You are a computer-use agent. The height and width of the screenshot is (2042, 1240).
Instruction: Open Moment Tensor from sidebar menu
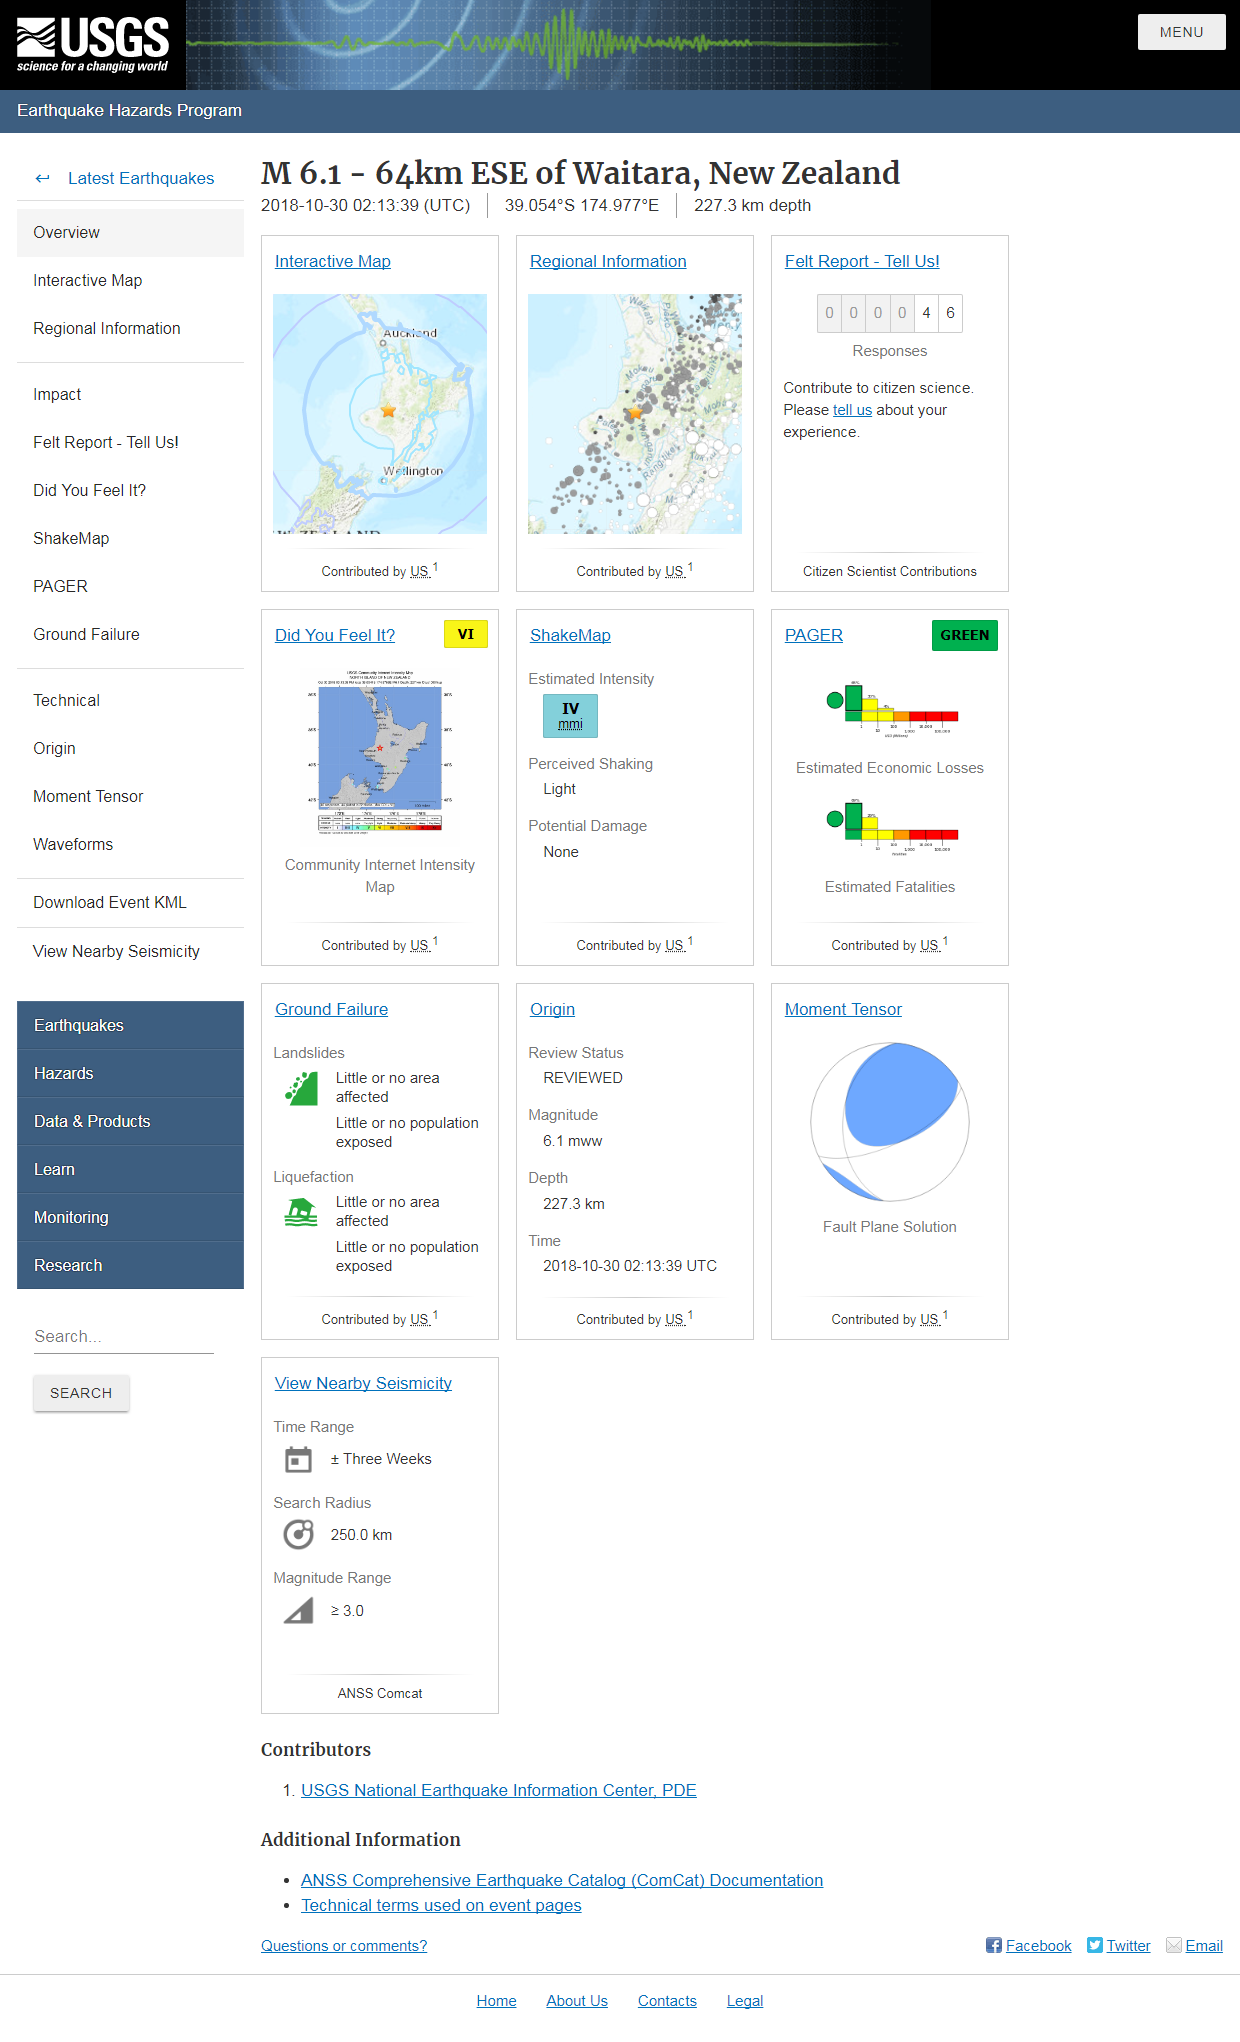(88, 796)
